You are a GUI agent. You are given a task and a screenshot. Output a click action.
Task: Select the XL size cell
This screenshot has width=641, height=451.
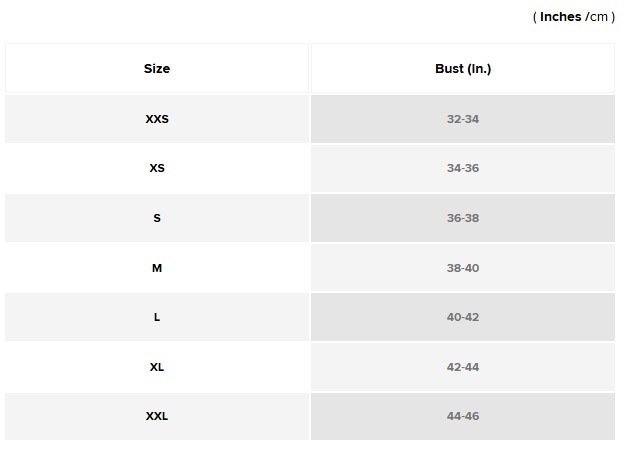point(157,367)
